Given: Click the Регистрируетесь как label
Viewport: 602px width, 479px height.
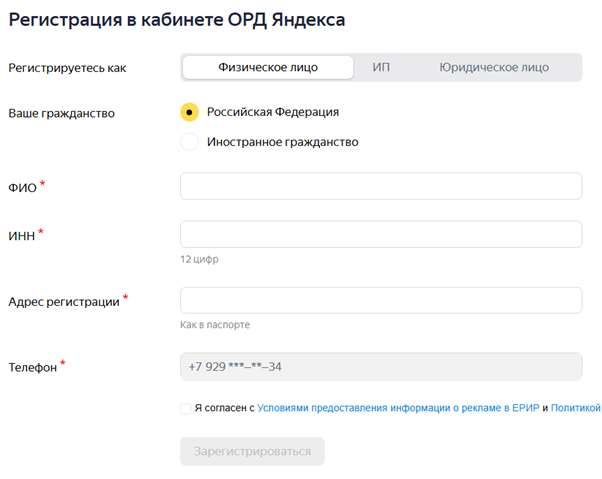Looking at the screenshot, I should coord(67,68).
